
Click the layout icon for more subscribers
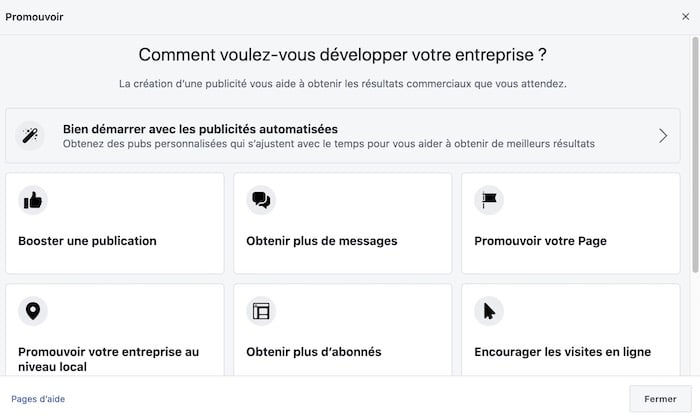tap(261, 311)
